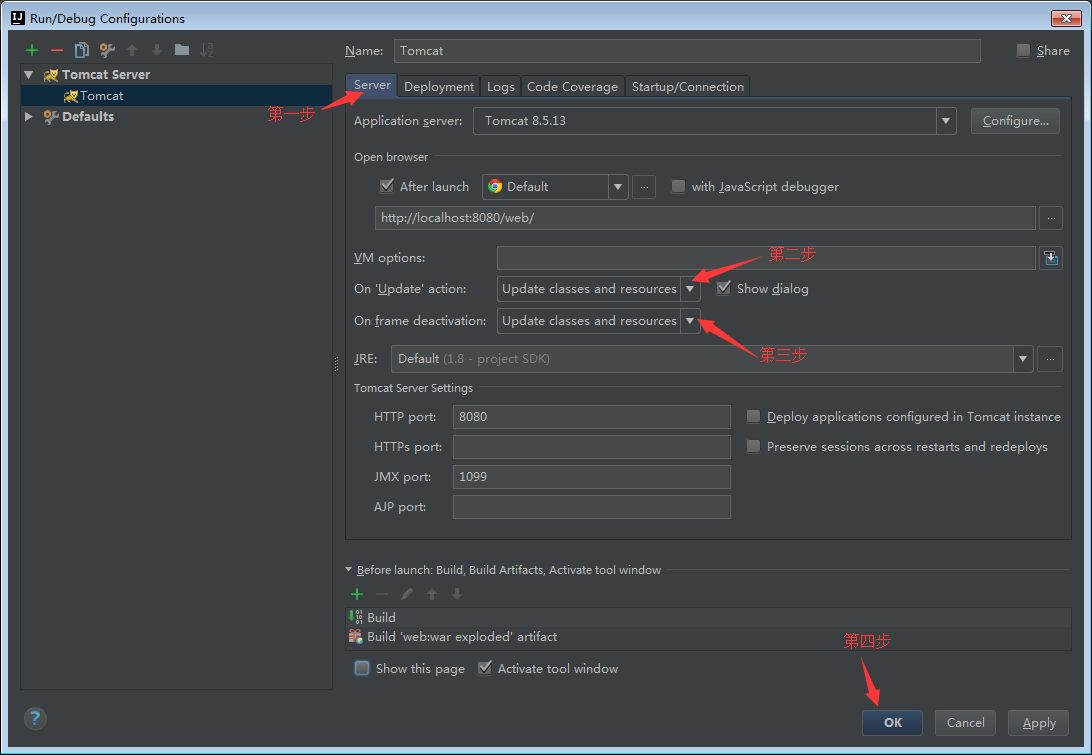1092x755 pixels.
Task: Click the IntelliJ logo in title bar
Action: click(x=18, y=18)
